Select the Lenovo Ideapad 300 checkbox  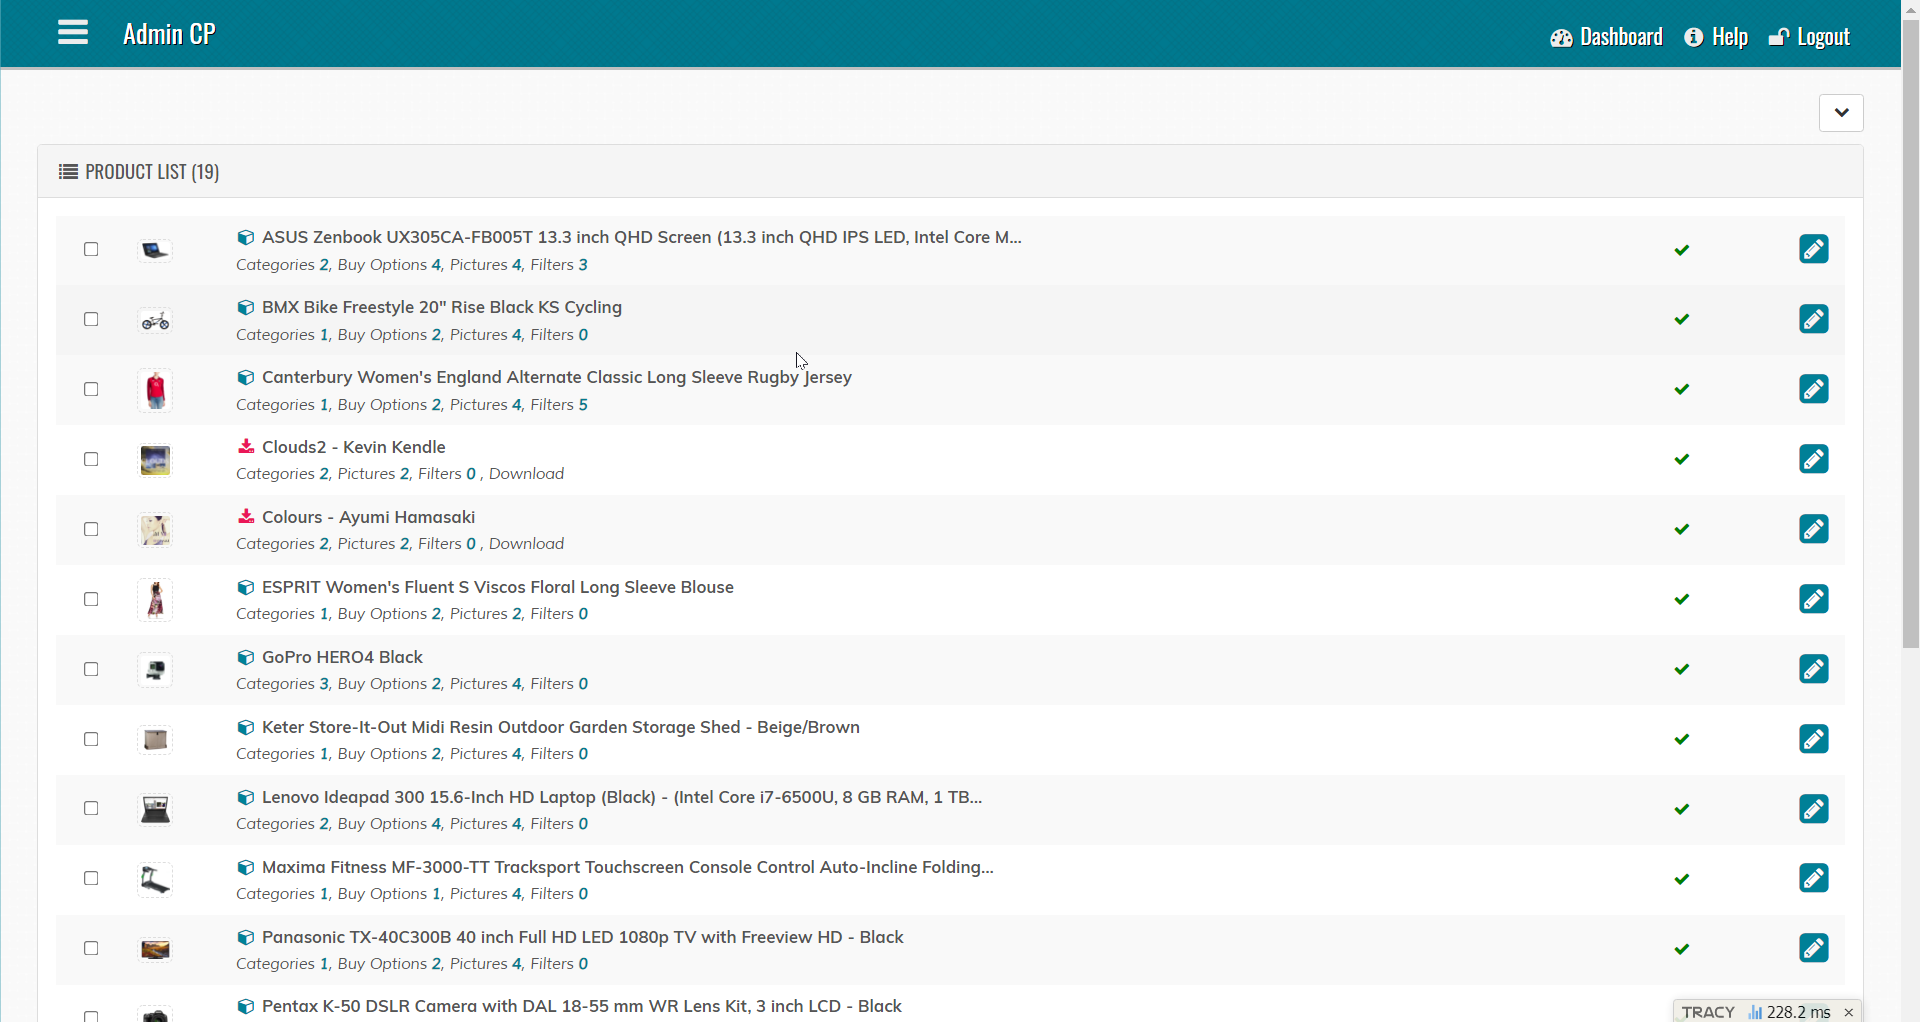(x=91, y=808)
